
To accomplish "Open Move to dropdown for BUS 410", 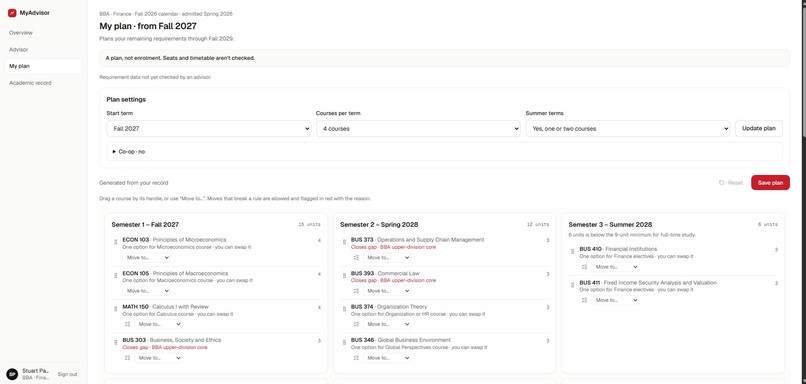I will (x=615, y=267).
